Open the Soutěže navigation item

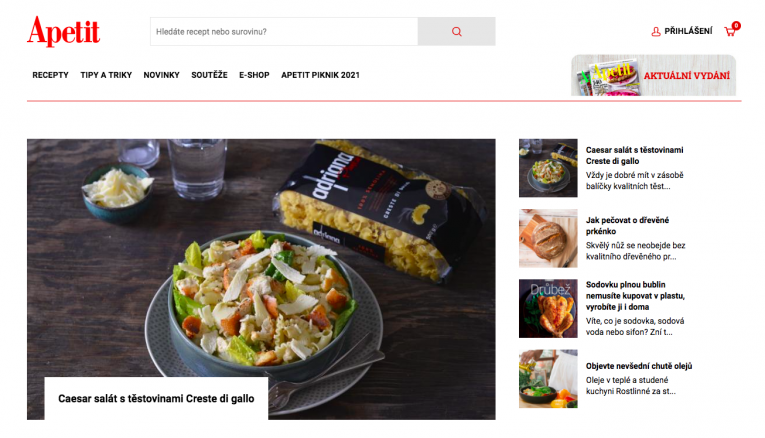point(209,75)
